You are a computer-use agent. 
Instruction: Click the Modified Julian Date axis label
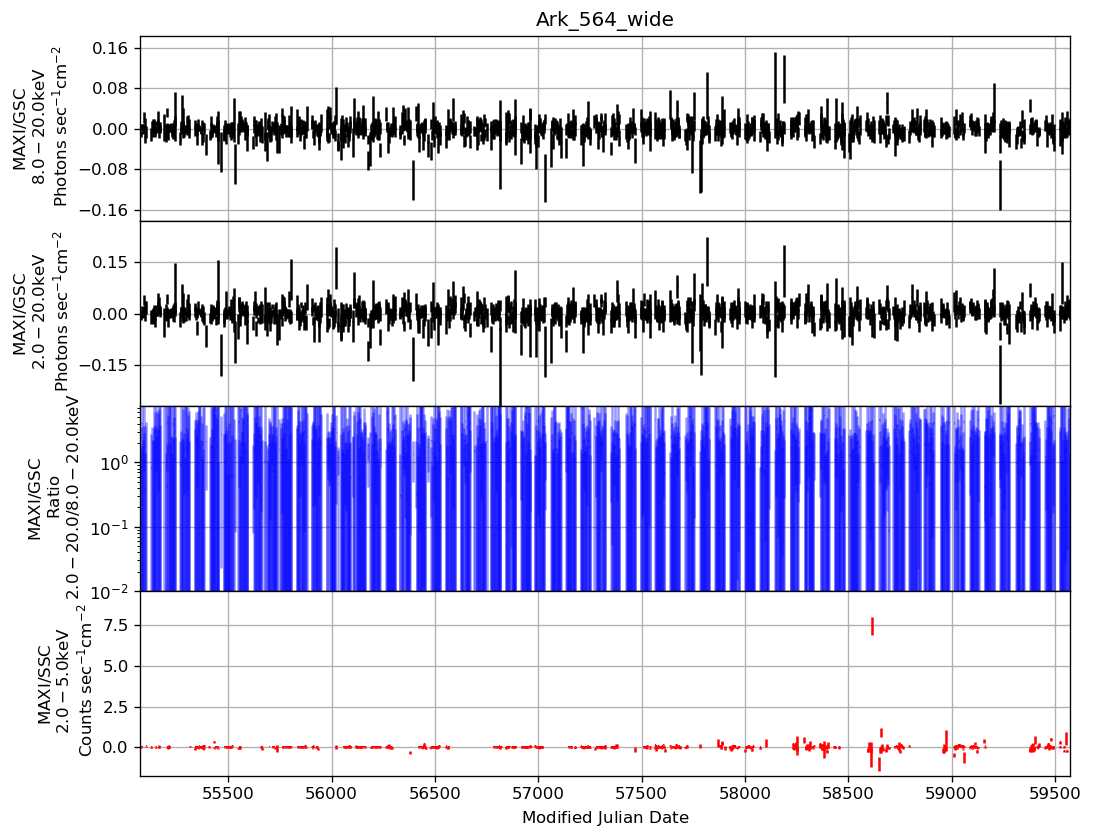click(605, 818)
